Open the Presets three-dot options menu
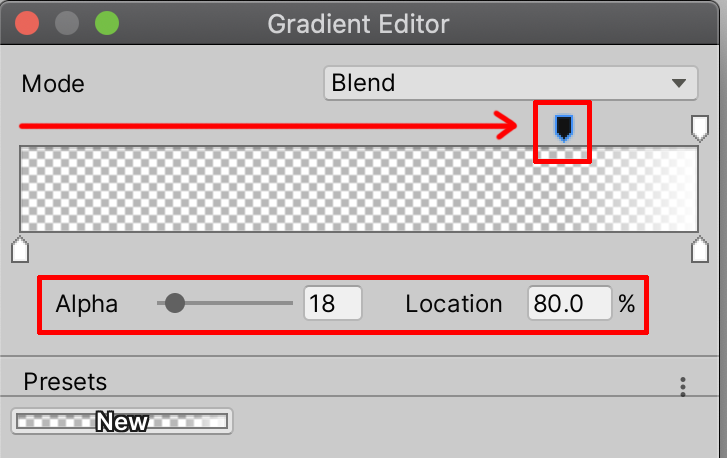Image resolution: width=727 pixels, height=458 pixels. pos(683,386)
